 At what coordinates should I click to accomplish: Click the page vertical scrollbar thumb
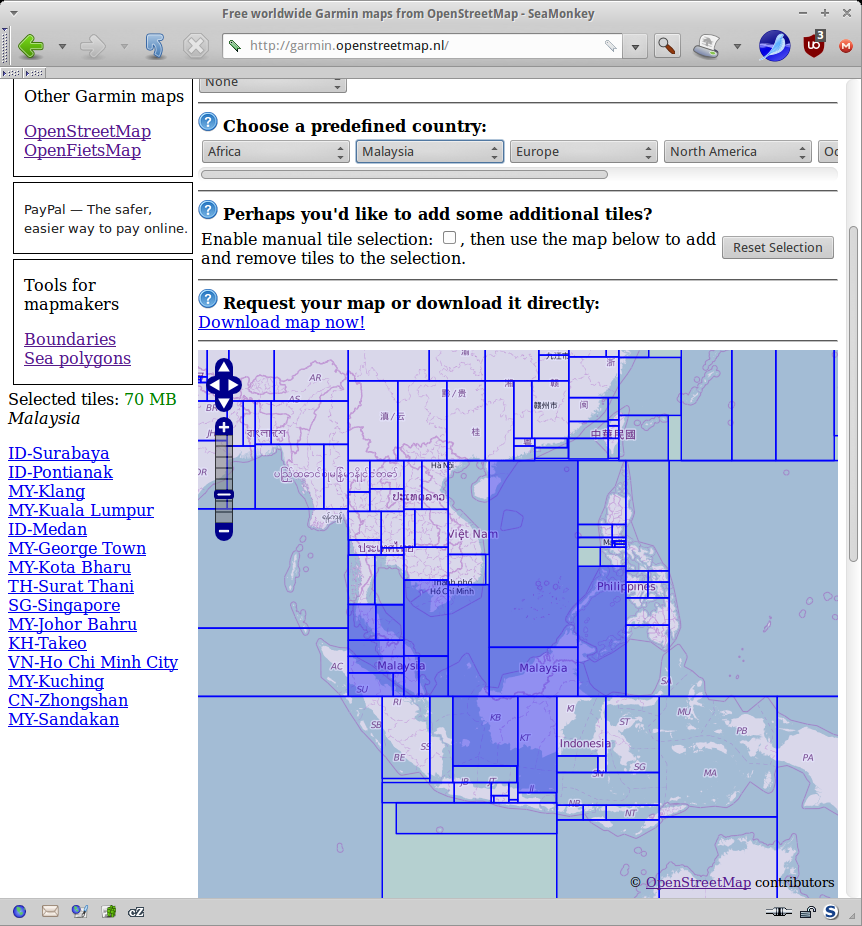pyautogui.click(x=853, y=394)
